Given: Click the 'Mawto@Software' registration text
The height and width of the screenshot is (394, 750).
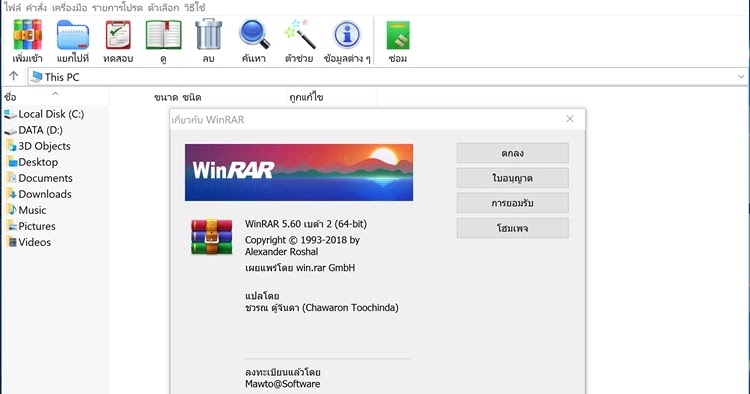Looking at the screenshot, I should pos(283,383).
